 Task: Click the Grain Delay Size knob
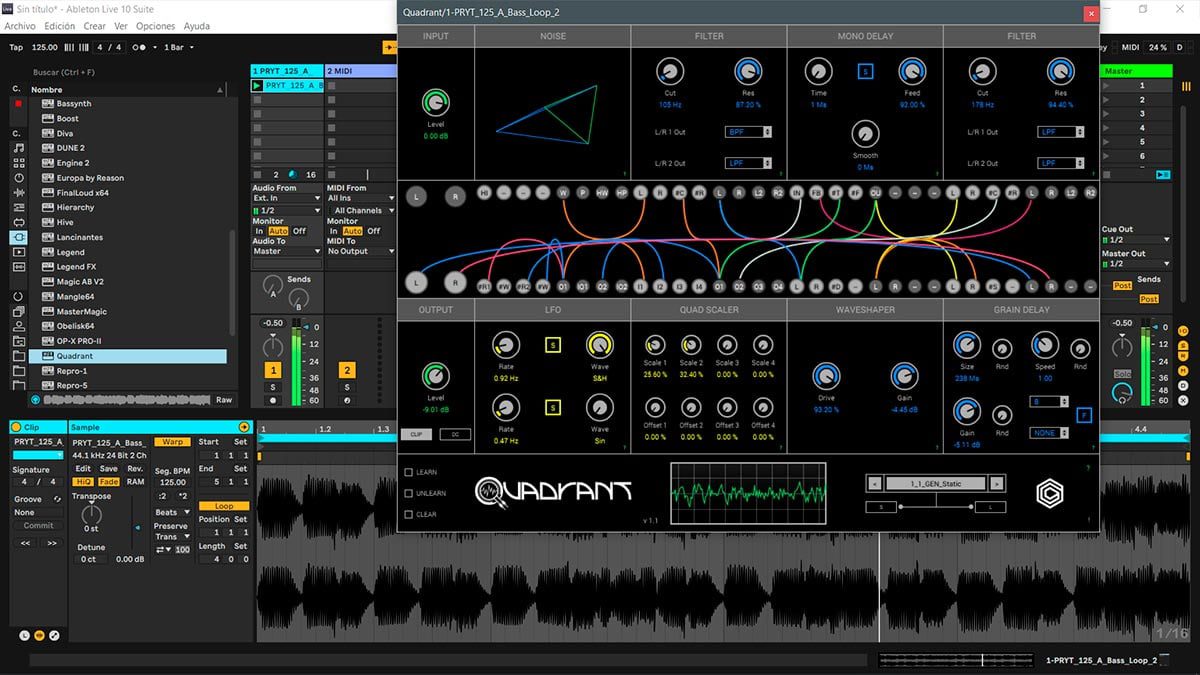[966, 346]
